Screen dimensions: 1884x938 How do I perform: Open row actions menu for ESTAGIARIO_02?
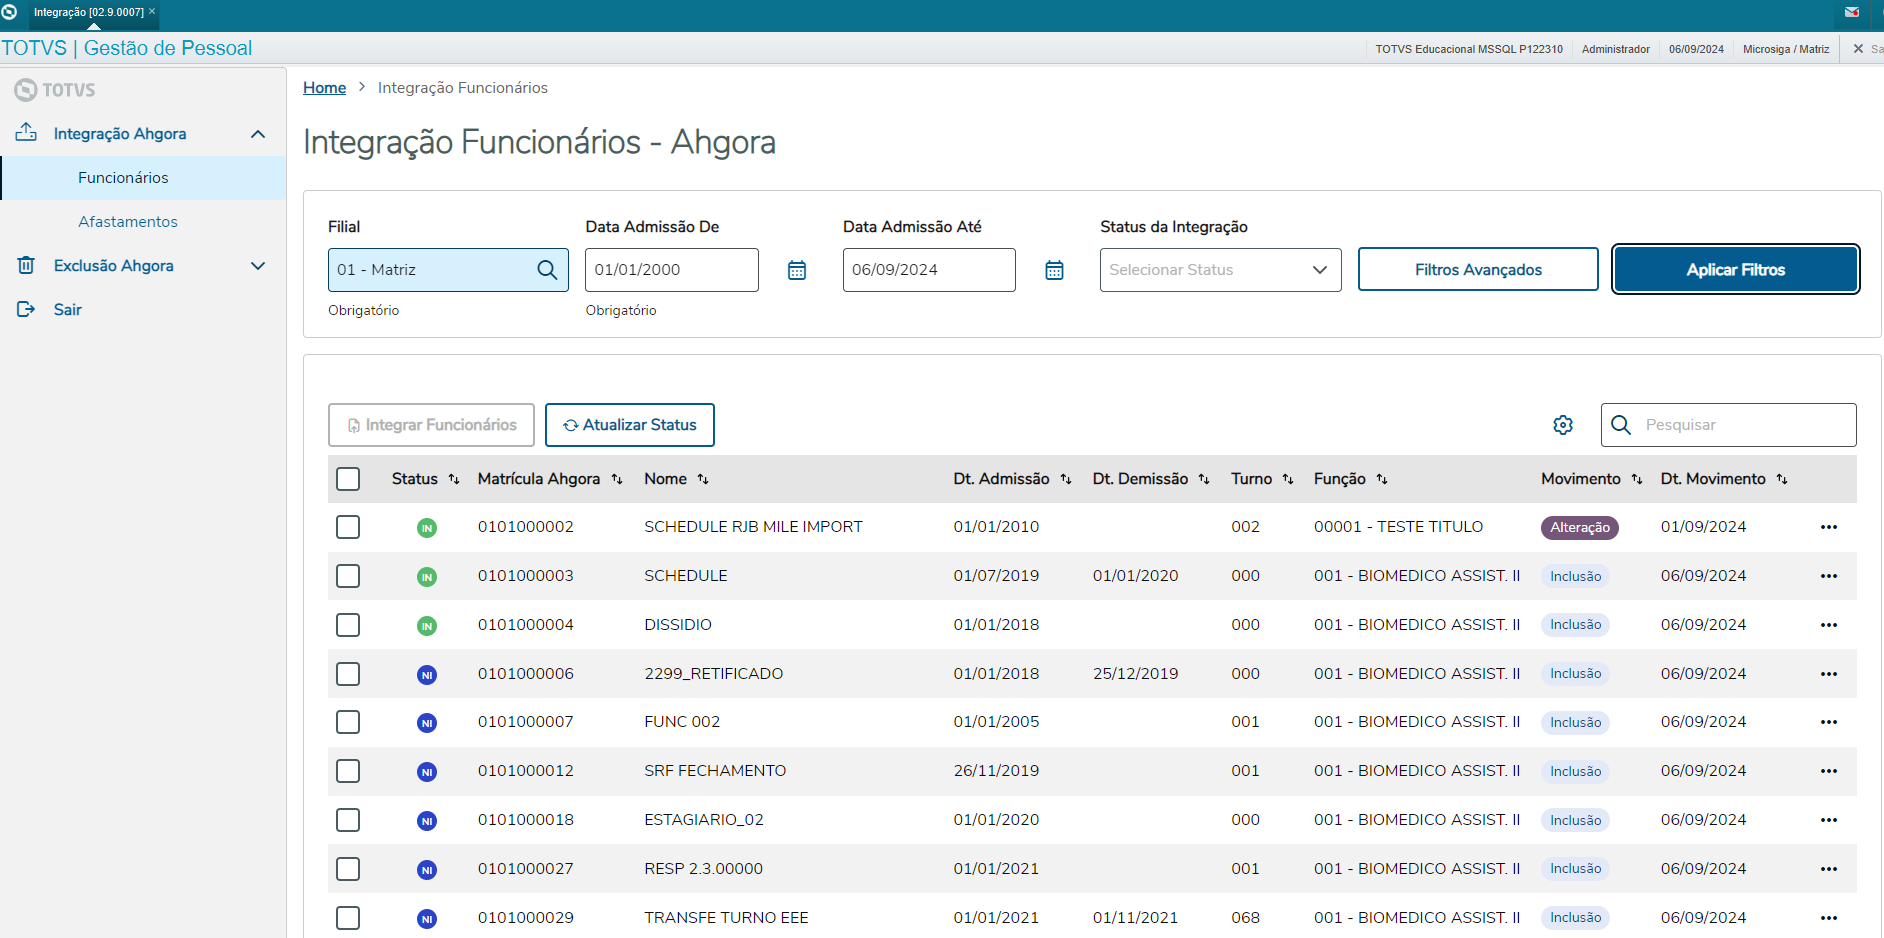click(x=1829, y=820)
